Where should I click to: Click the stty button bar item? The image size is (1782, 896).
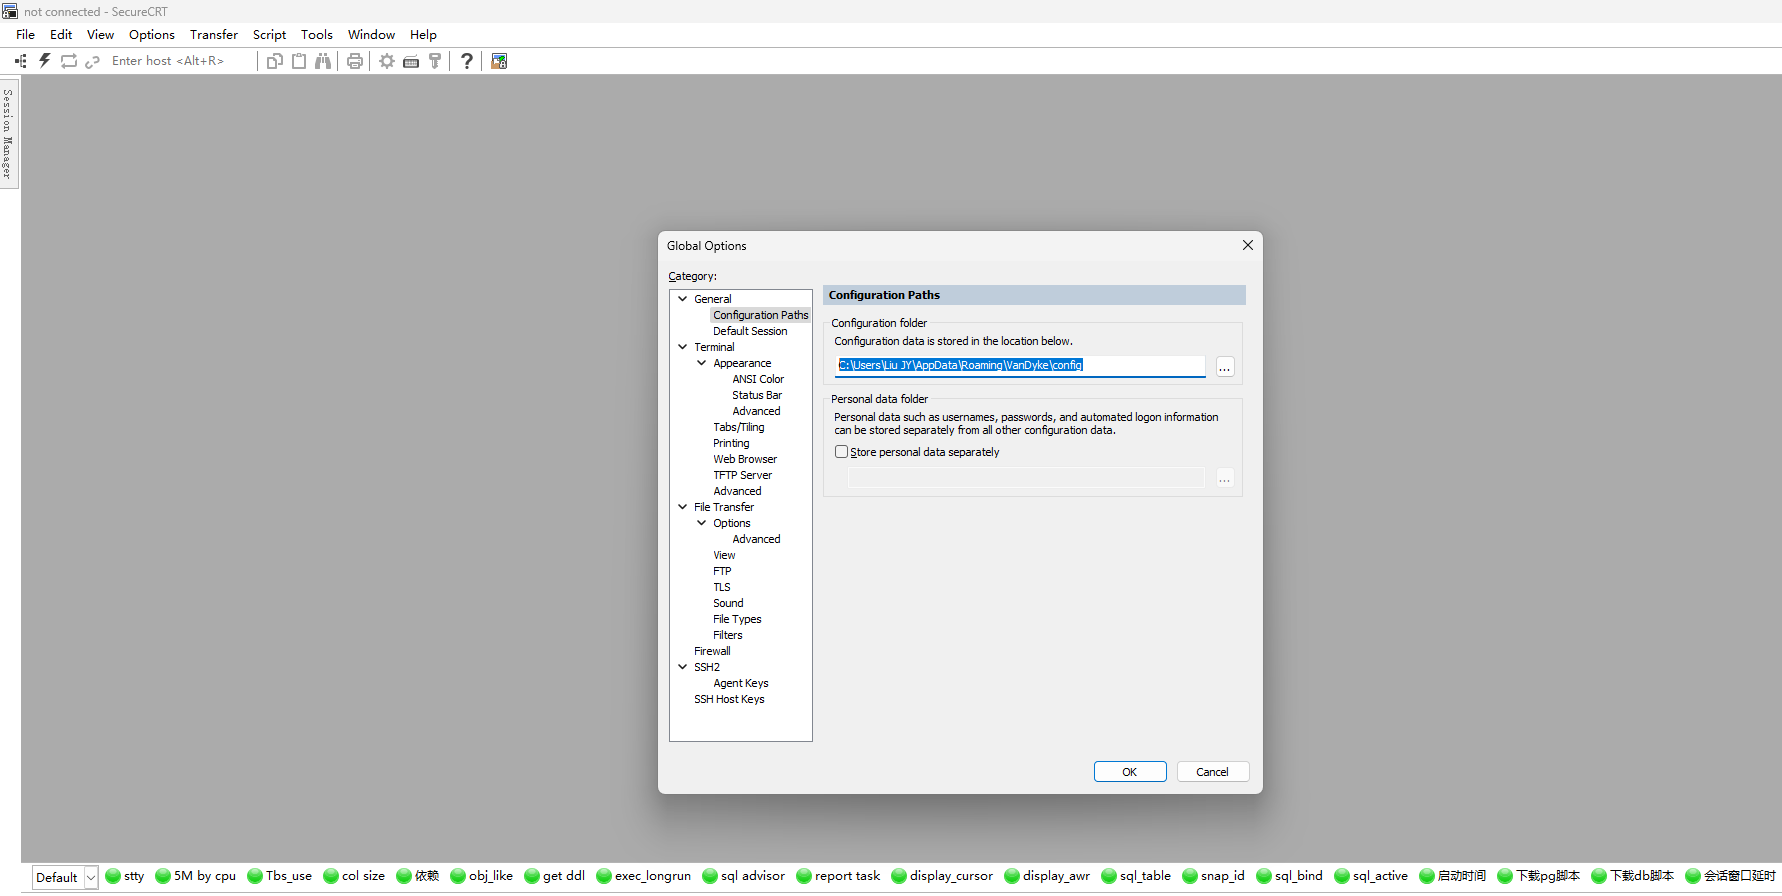tap(125, 876)
